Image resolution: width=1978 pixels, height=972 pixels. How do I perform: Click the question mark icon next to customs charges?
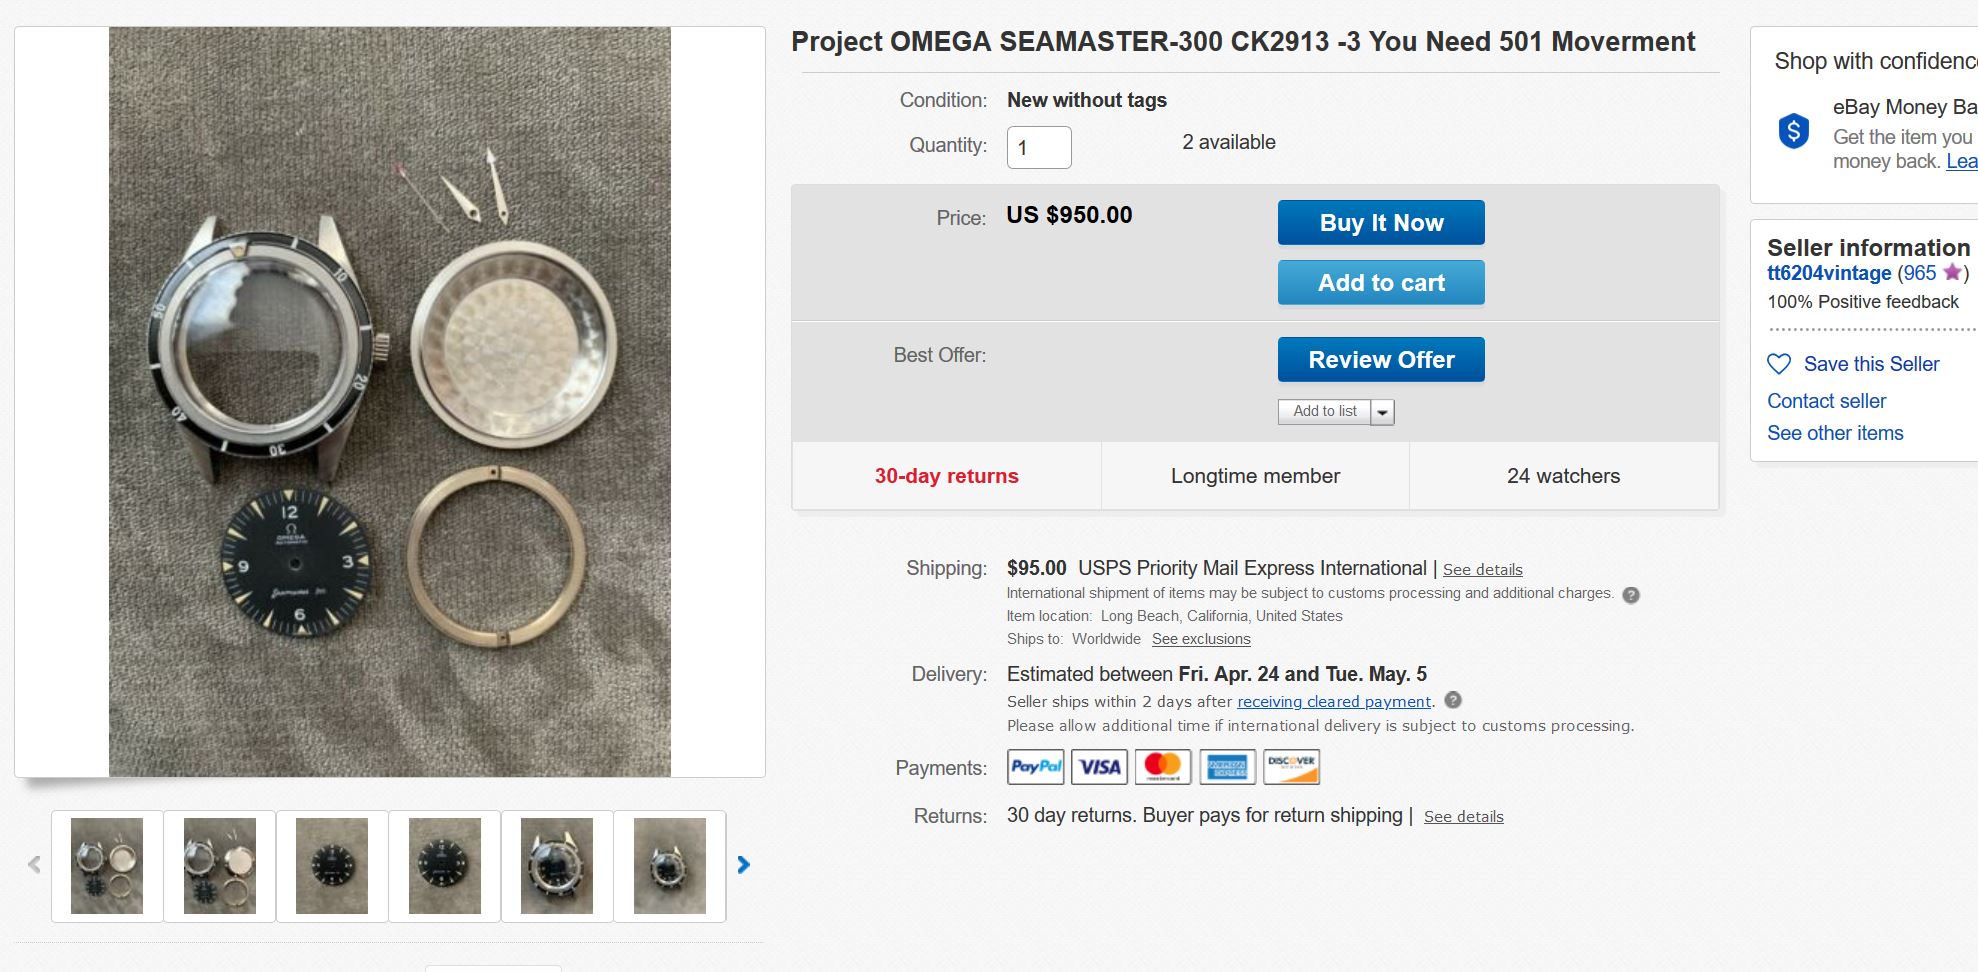pos(1631,595)
